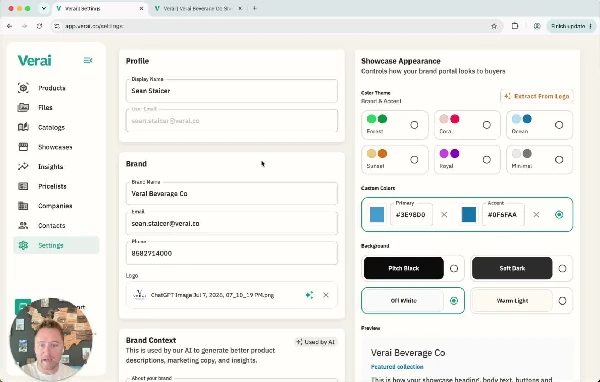The height and width of the screenshot is (382, 600).
Task: Click the Verai logo
Action: point(34,60)
